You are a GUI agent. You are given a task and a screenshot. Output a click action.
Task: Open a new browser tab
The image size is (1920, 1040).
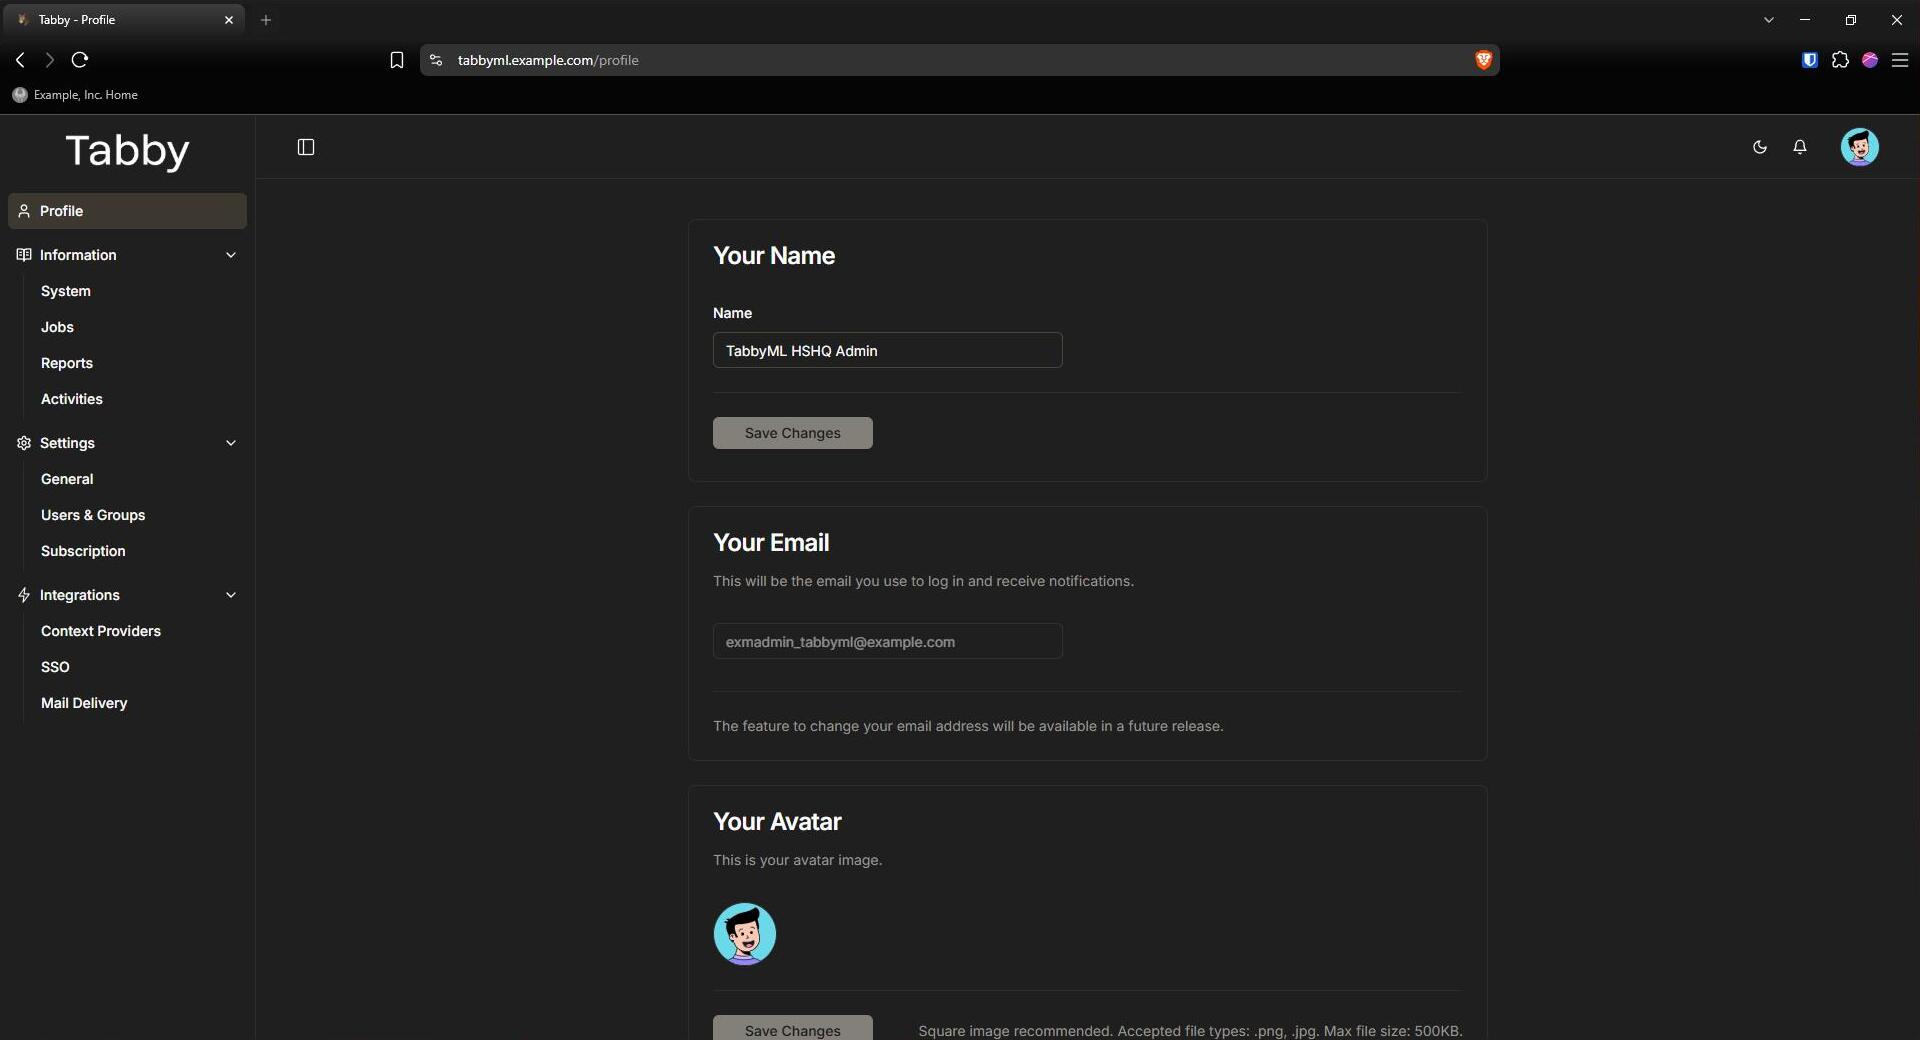[x=266, y=20]
